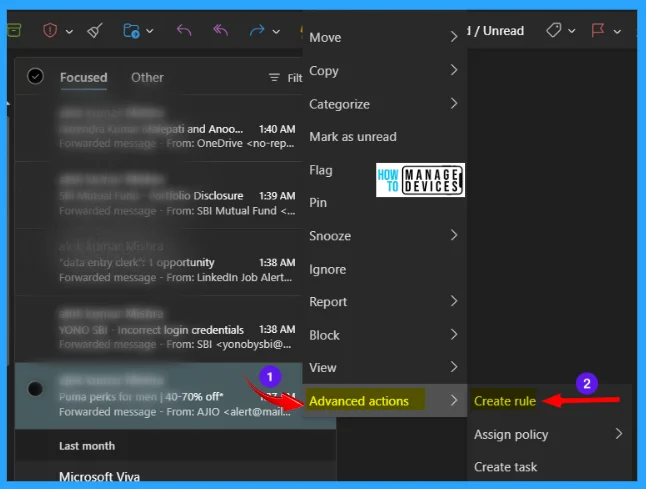Toggle the selection circle on Puma perks email

click(35, 389)
